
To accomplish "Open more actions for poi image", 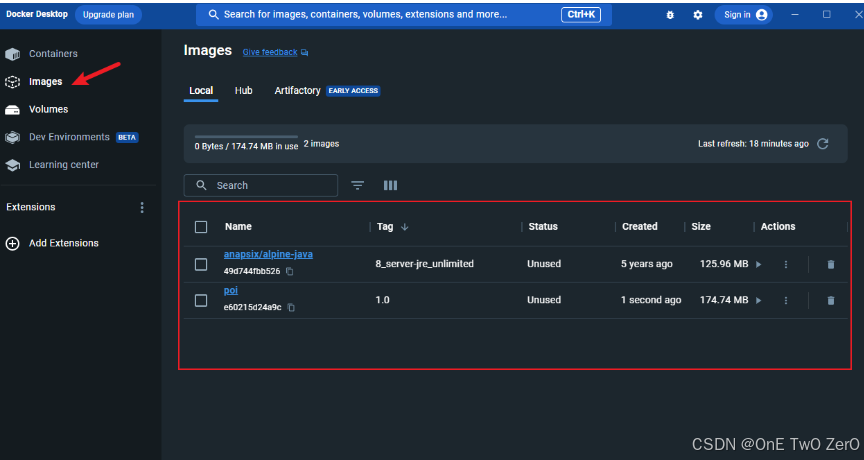I will [x=786, y=300].
